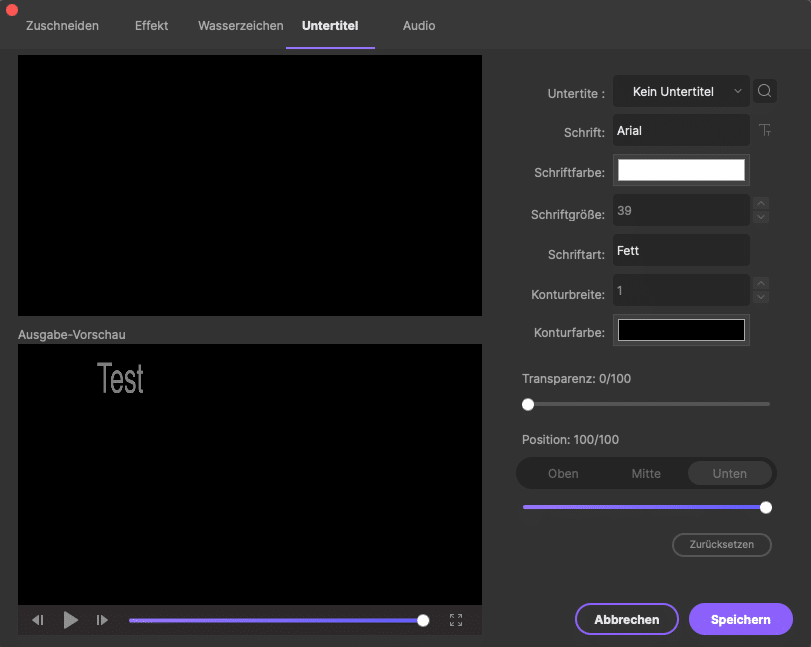This screenshot has height=647, width=811.
Task: Click the subtitle search magnifier icon
Action: [765, 91]
